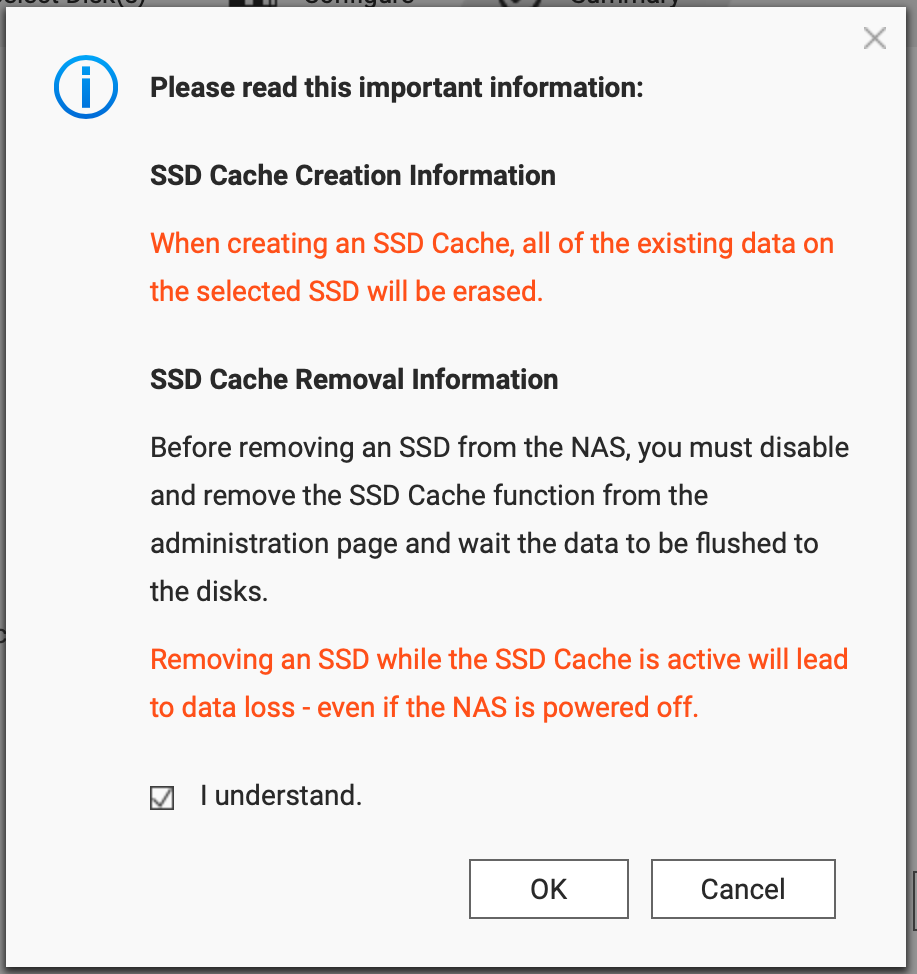Click "administration page" in the removal paragraph
This screenshot has width=917, height=974.
coord(273,544)
